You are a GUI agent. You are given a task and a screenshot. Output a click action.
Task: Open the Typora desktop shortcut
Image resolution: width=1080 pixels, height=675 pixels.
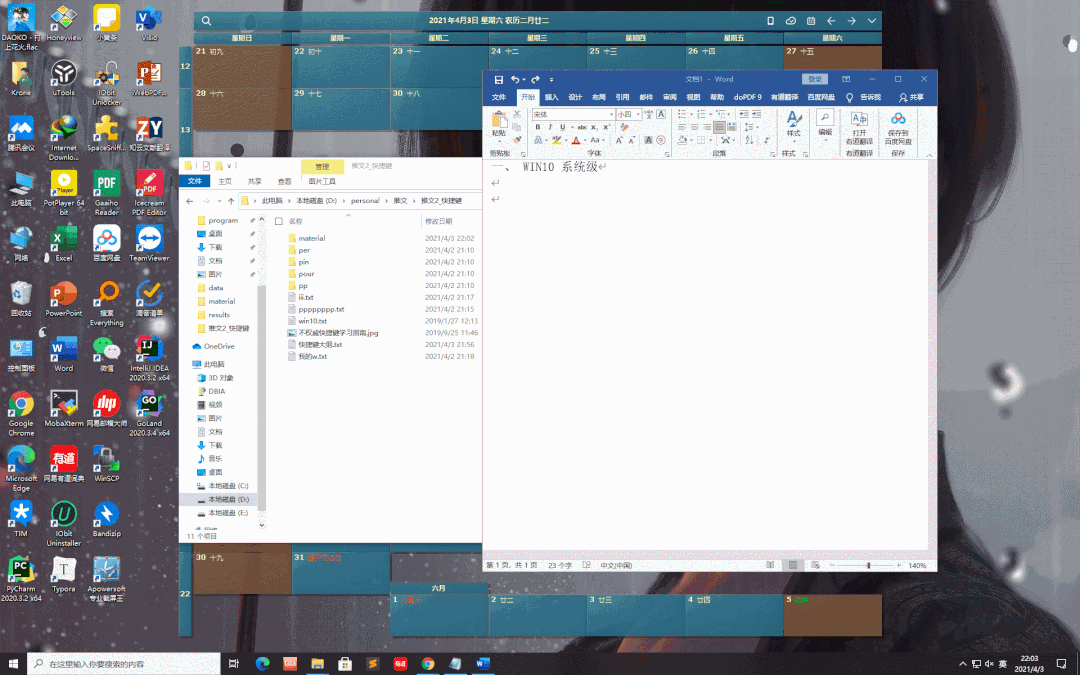coord(63,574)
